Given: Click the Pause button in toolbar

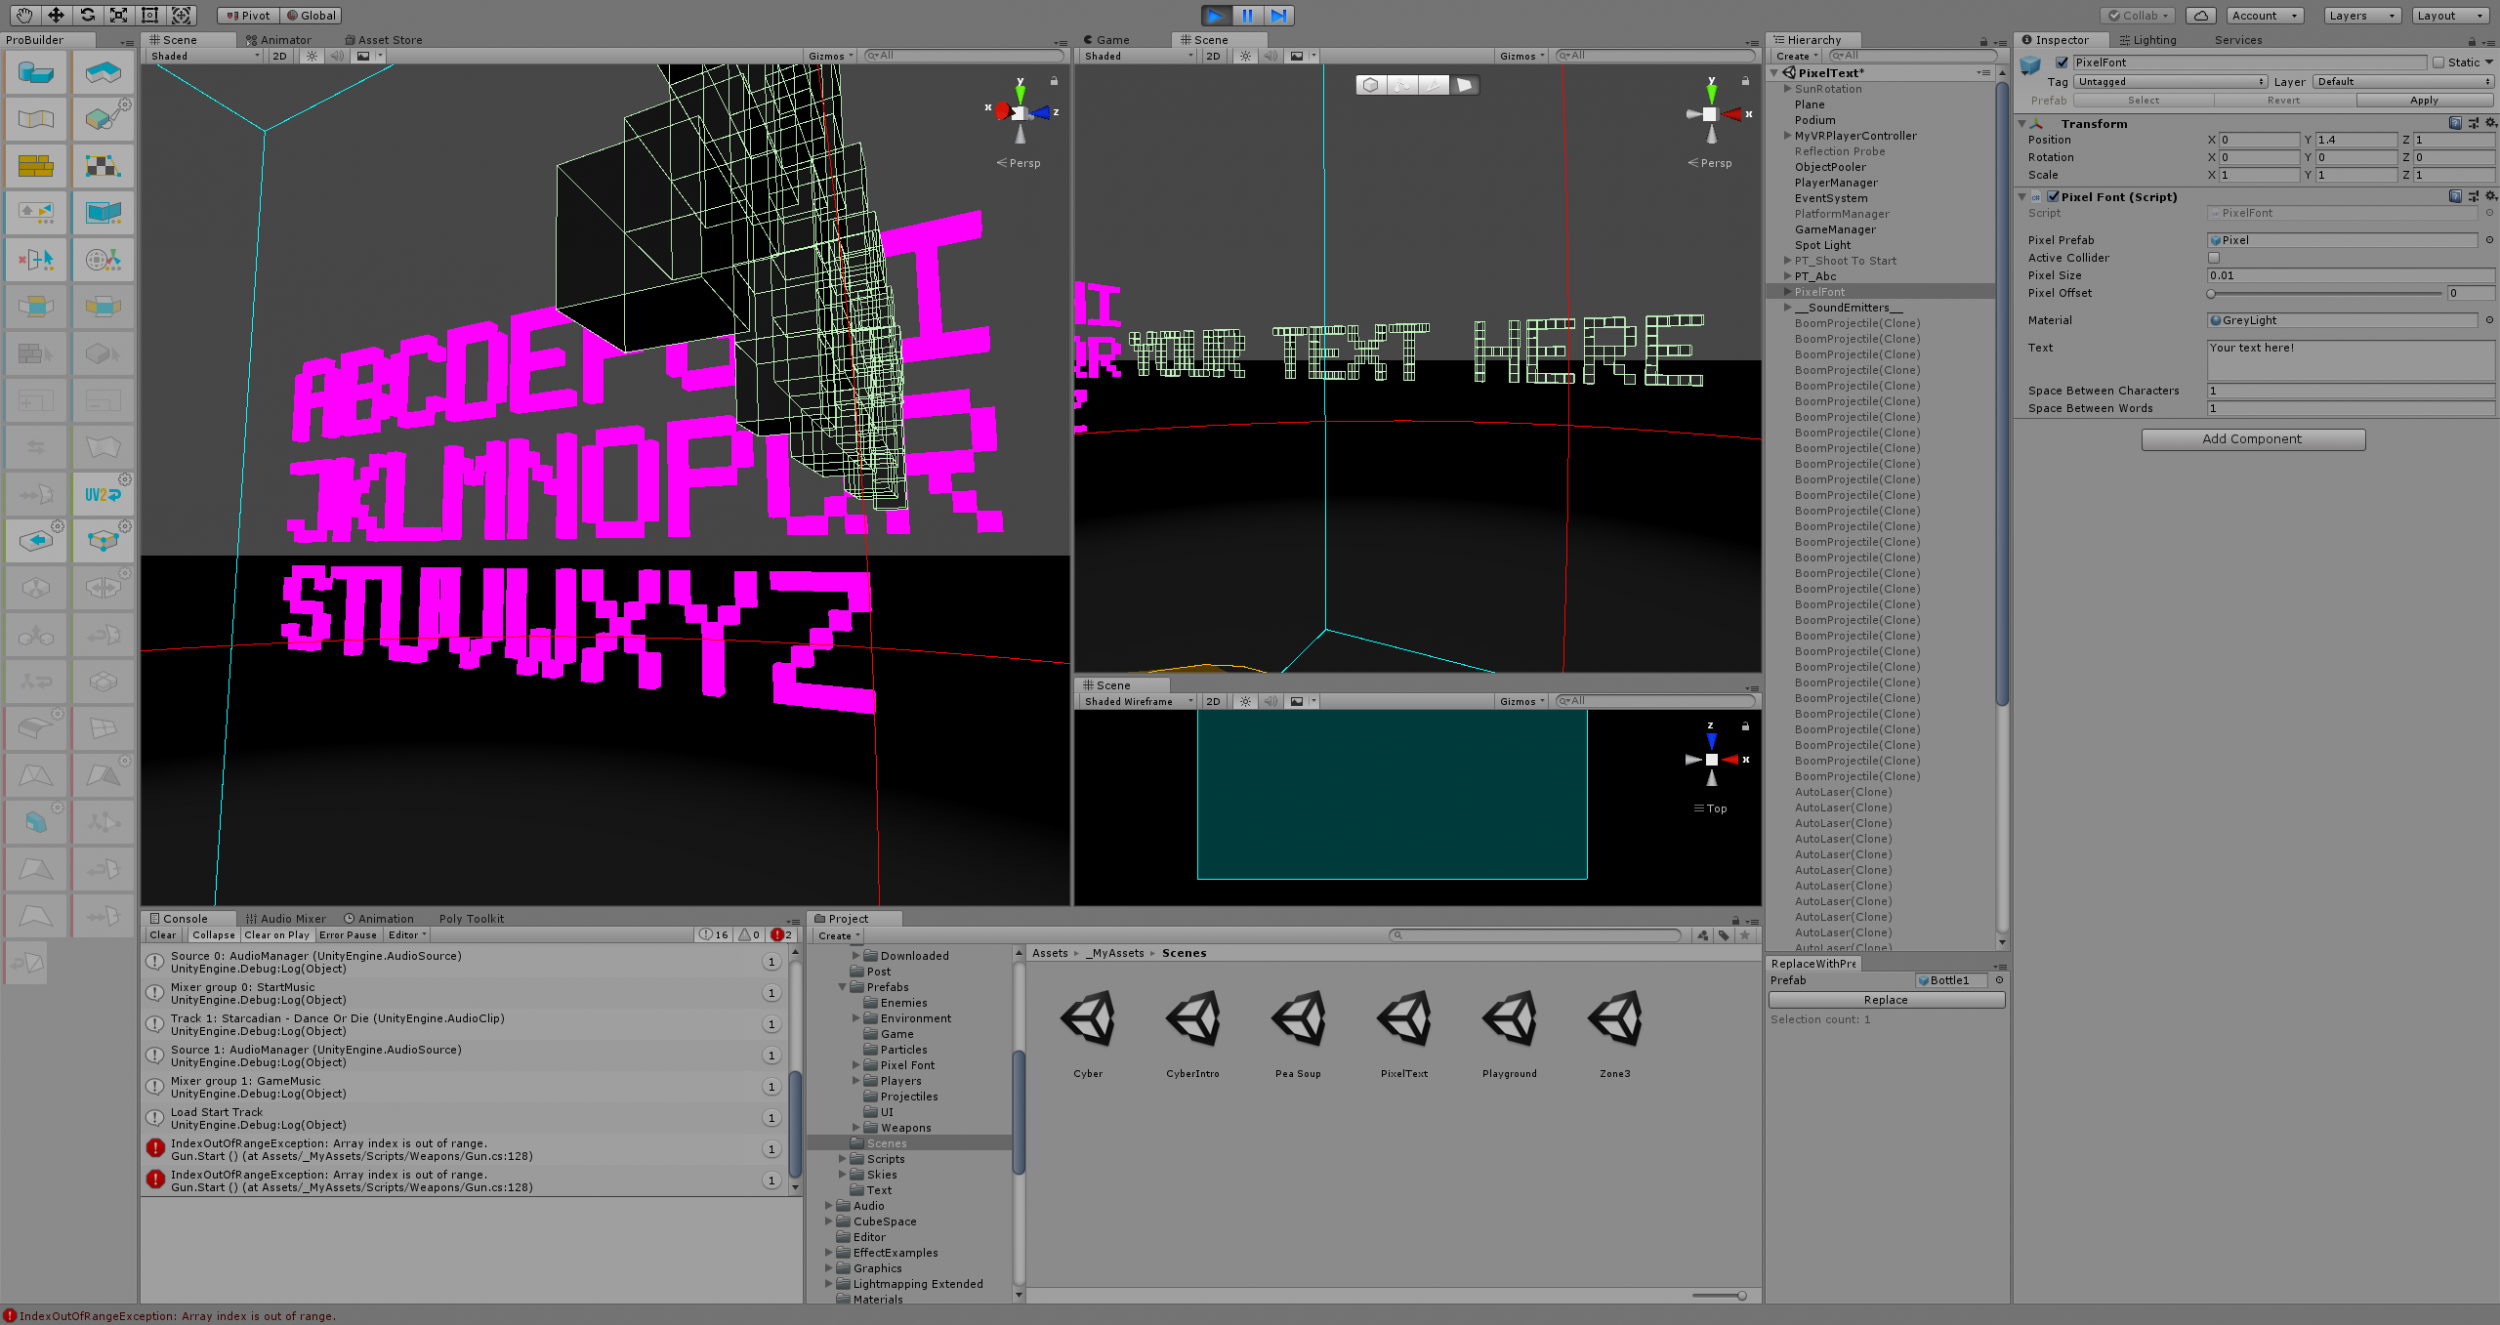Looking at the screenshot, I should (1247, 15).
